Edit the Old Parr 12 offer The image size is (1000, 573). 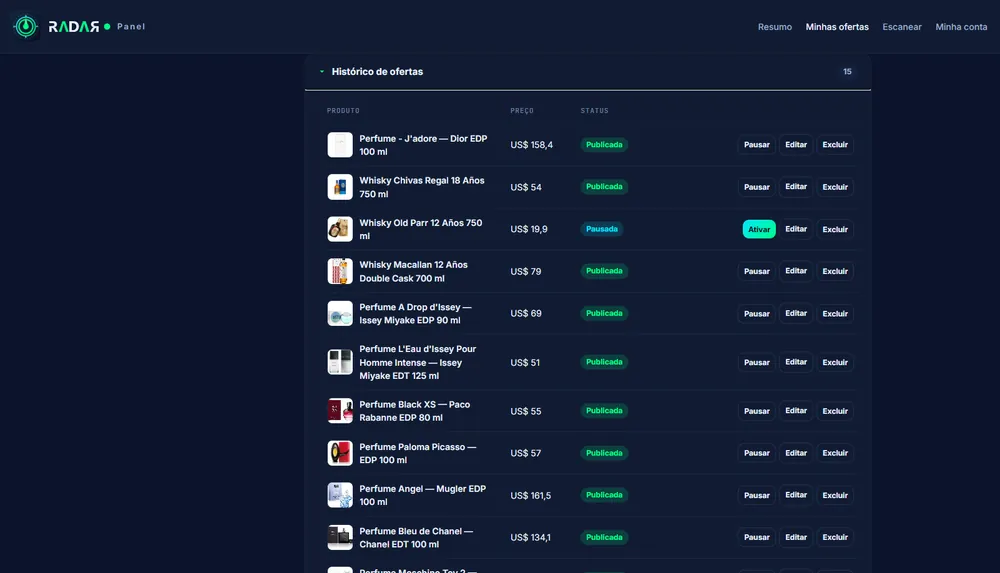click(796, 229)
